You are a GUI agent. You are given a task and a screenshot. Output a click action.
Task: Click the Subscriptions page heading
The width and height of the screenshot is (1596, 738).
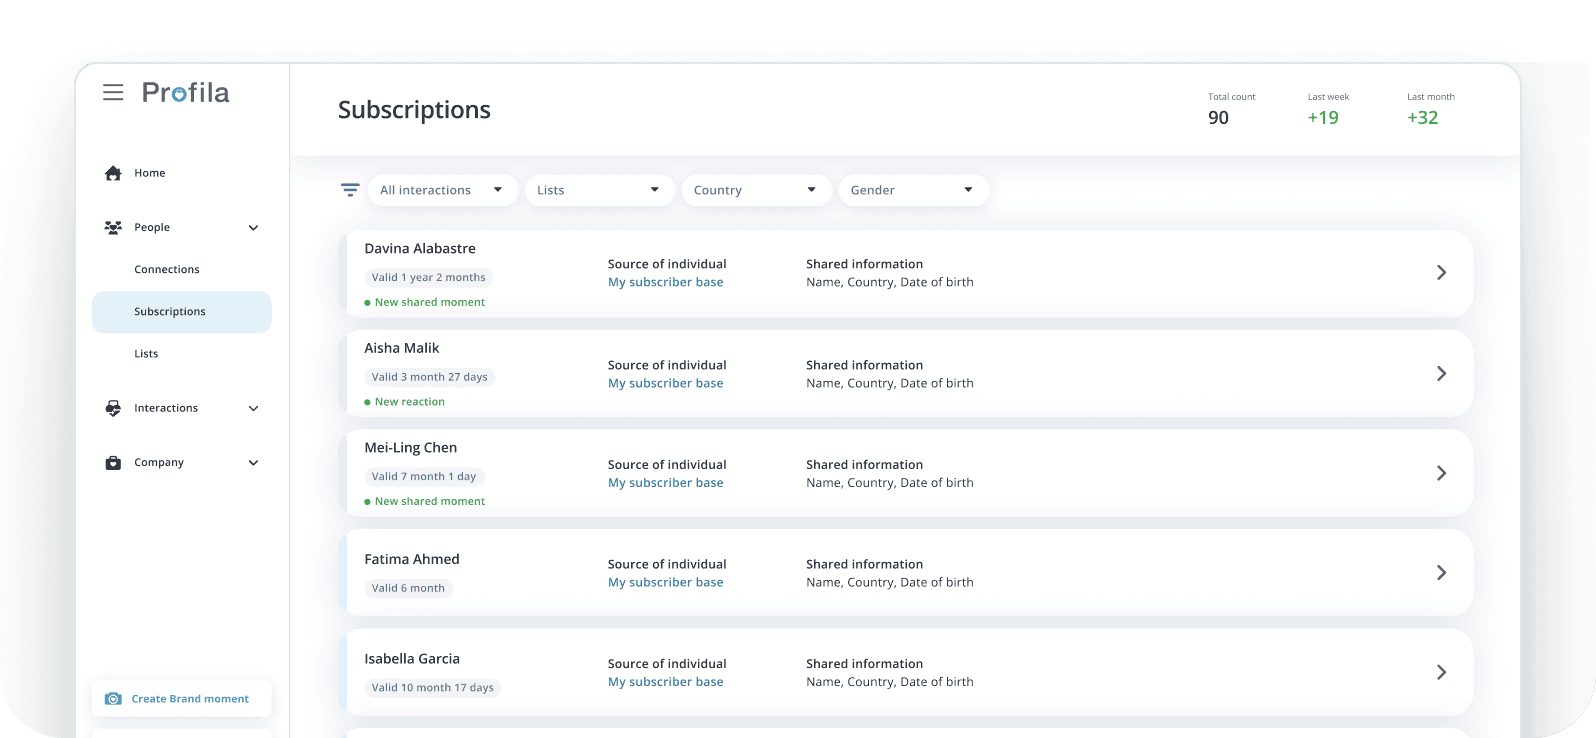(414, 110)
